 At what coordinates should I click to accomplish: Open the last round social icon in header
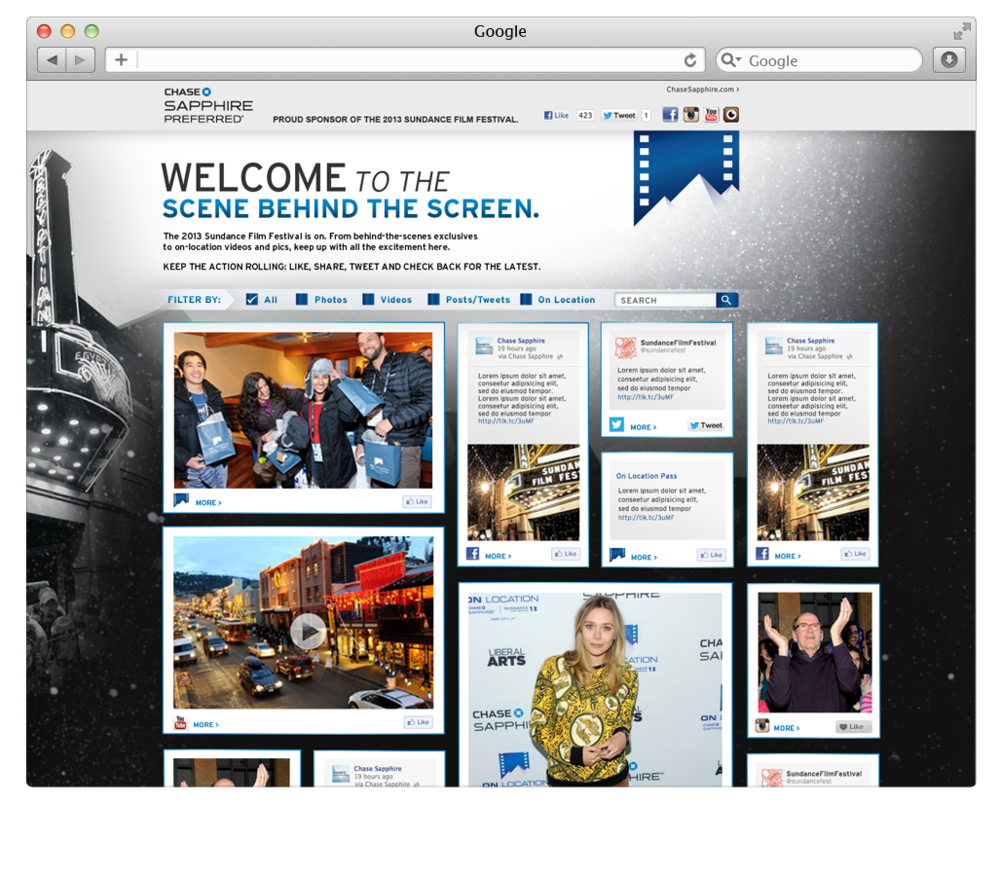tap(732, 115)
